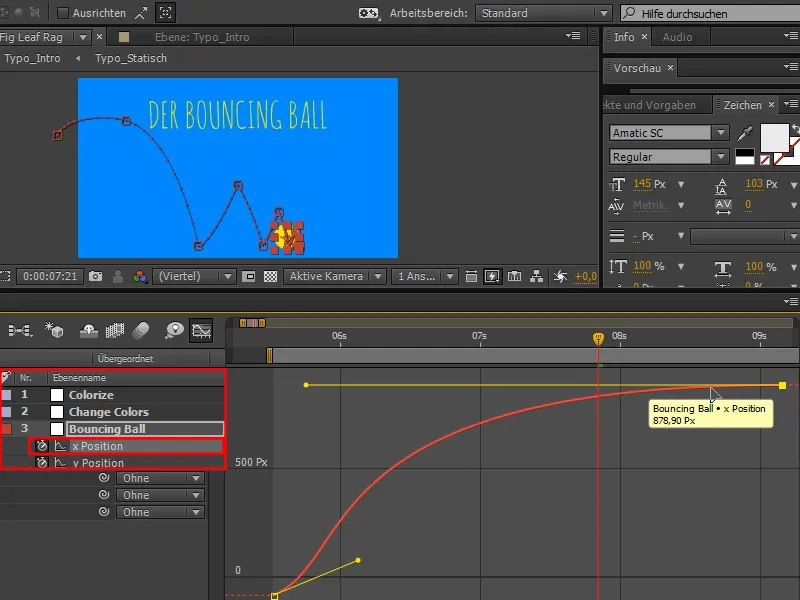The height and width of the screenshot is (600, 800).
Task: Close the Vorschau panel
Action: pyautogui.click(x=670, y=67)
